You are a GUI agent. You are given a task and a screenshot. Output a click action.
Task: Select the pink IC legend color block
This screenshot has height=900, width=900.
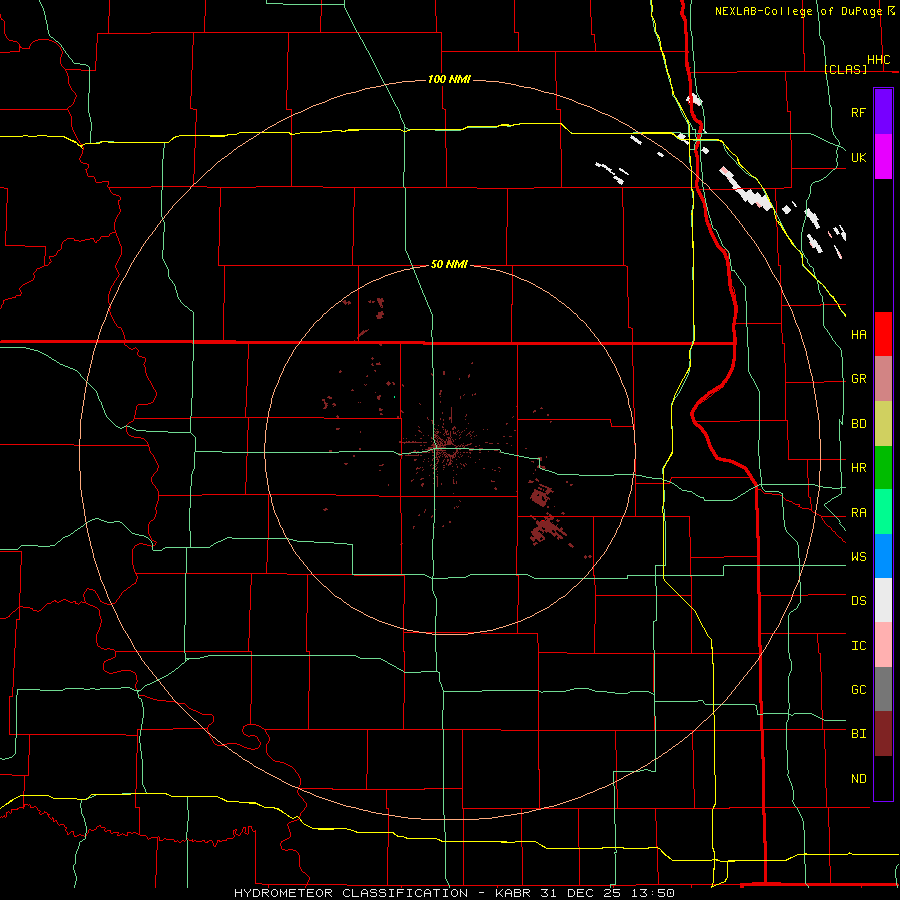[883, 645]
